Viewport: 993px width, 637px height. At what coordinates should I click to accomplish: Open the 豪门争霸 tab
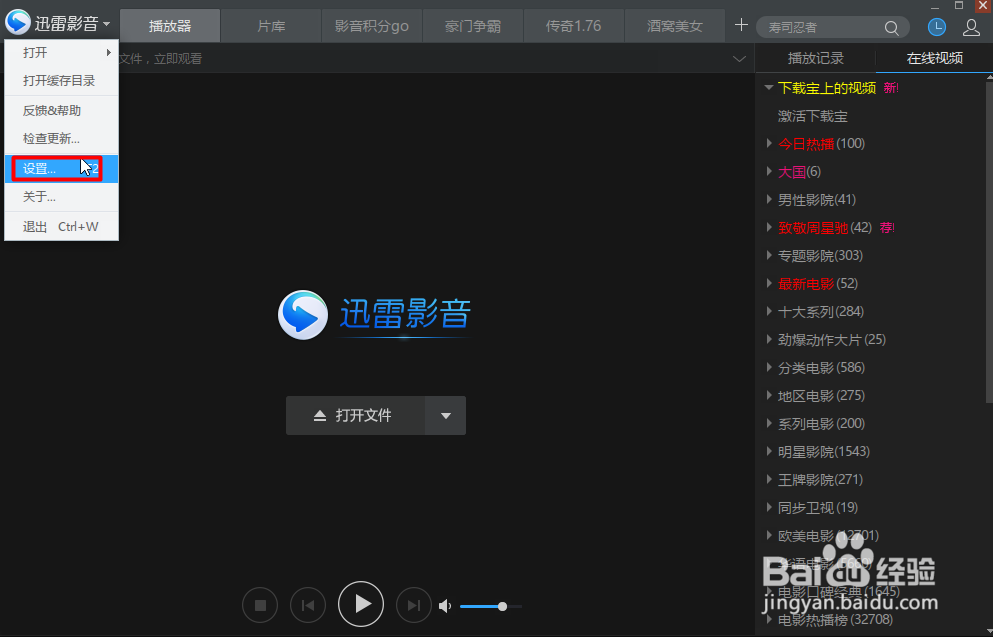[473, 26]
